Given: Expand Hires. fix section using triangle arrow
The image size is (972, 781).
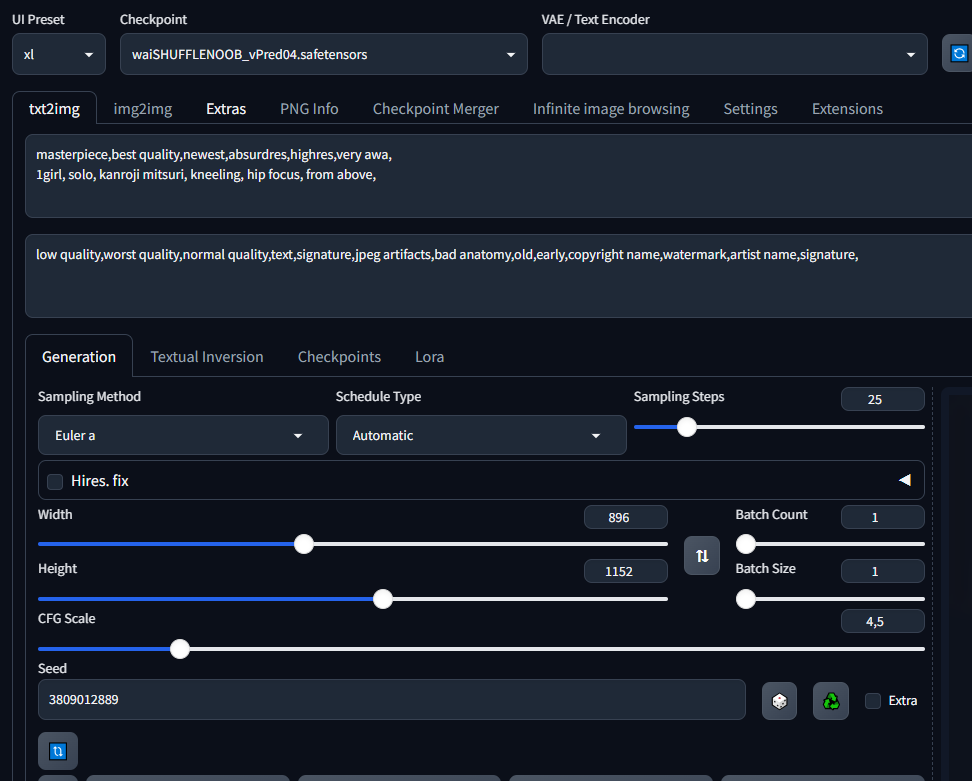Looking at the screenshot, I should pyautogui.click(x=904, y=480).
